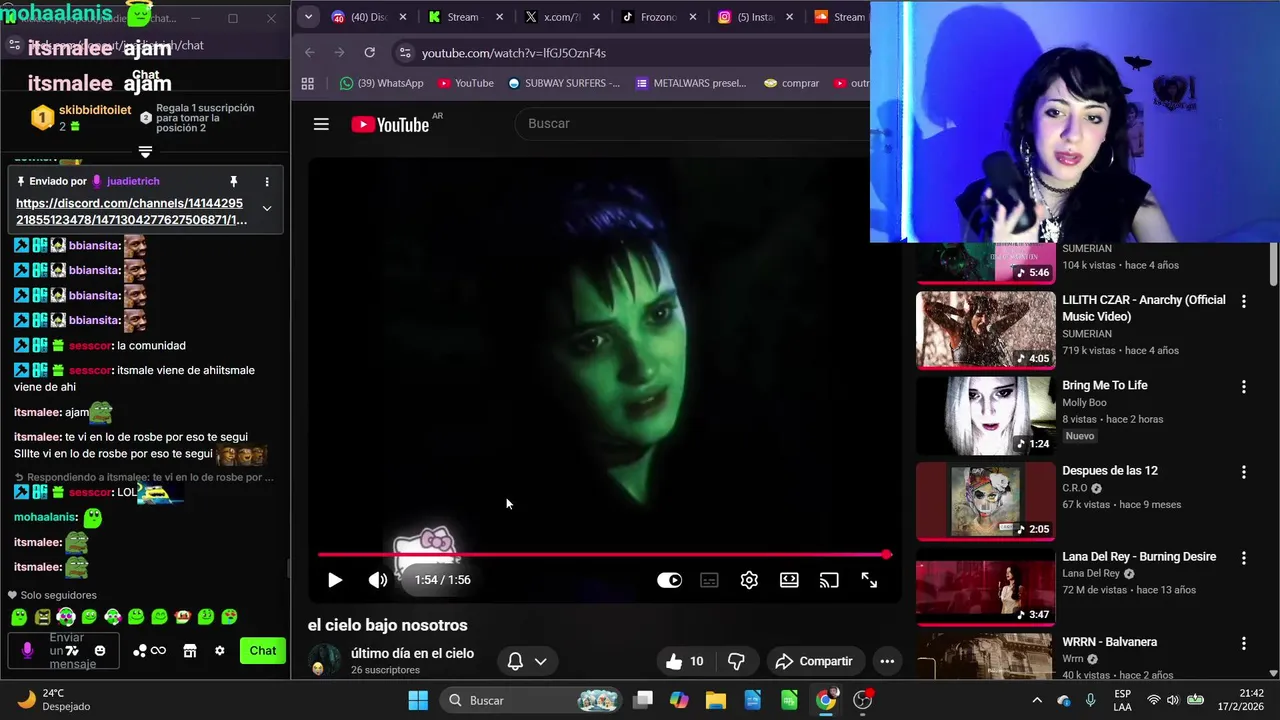1280x720 pixels.
Task: Click the progress bar scrubber handle
Action: tap(886, 554)
